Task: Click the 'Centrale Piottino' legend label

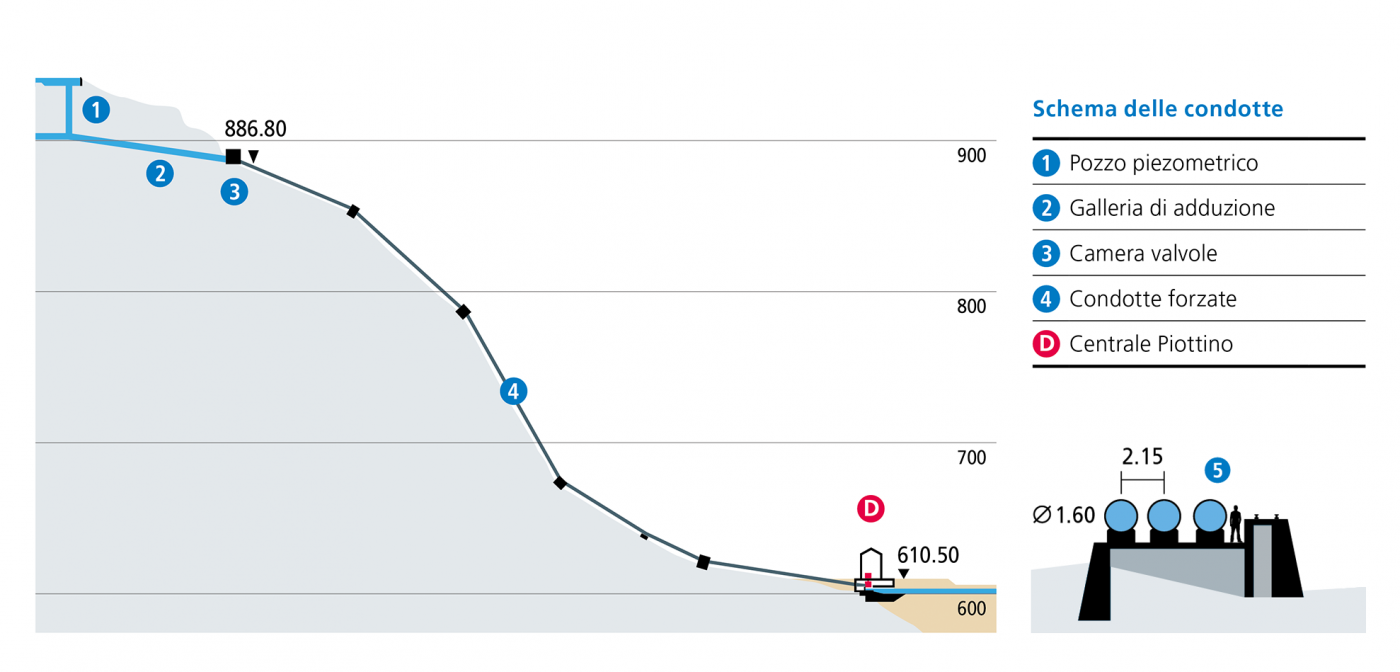Action: pyautogui.click(x=1151, y=344)
